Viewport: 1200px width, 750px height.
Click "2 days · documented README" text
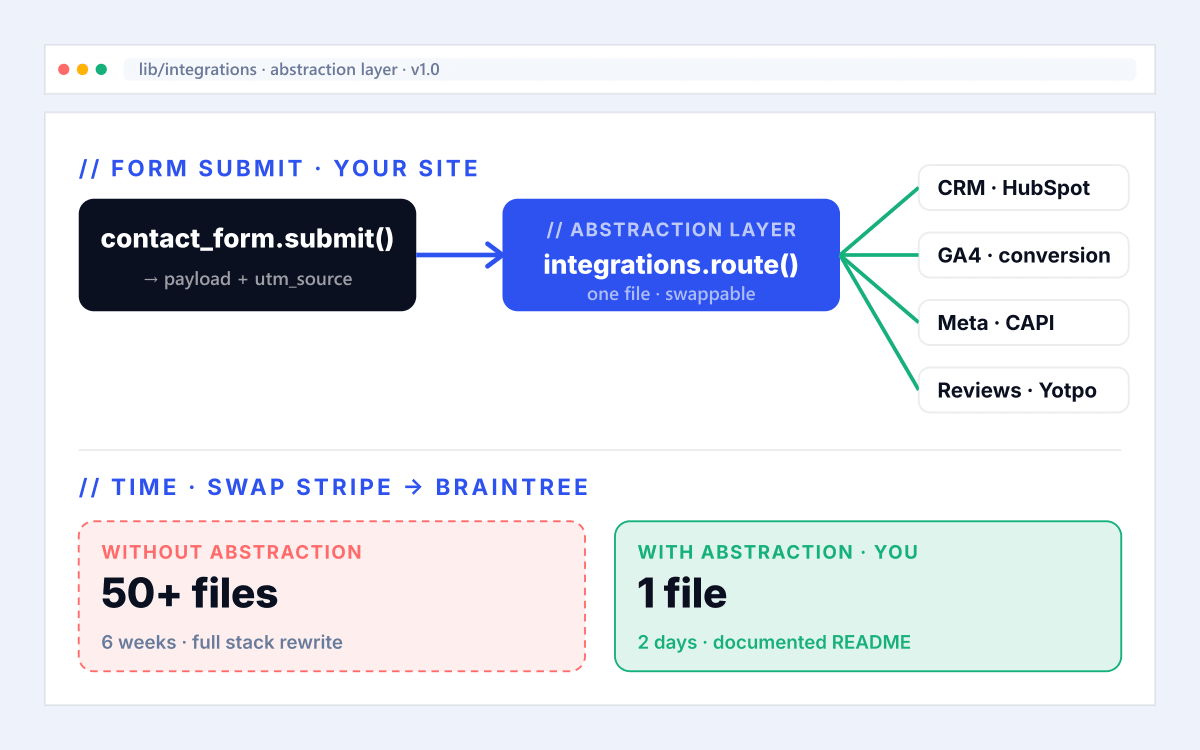click(774, 642)
